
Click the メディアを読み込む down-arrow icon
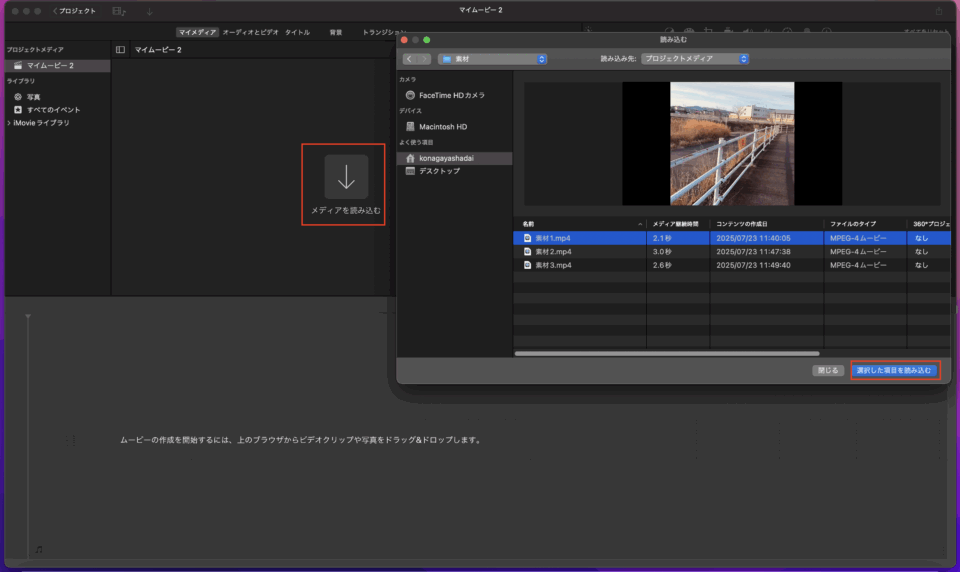[346, 177]
